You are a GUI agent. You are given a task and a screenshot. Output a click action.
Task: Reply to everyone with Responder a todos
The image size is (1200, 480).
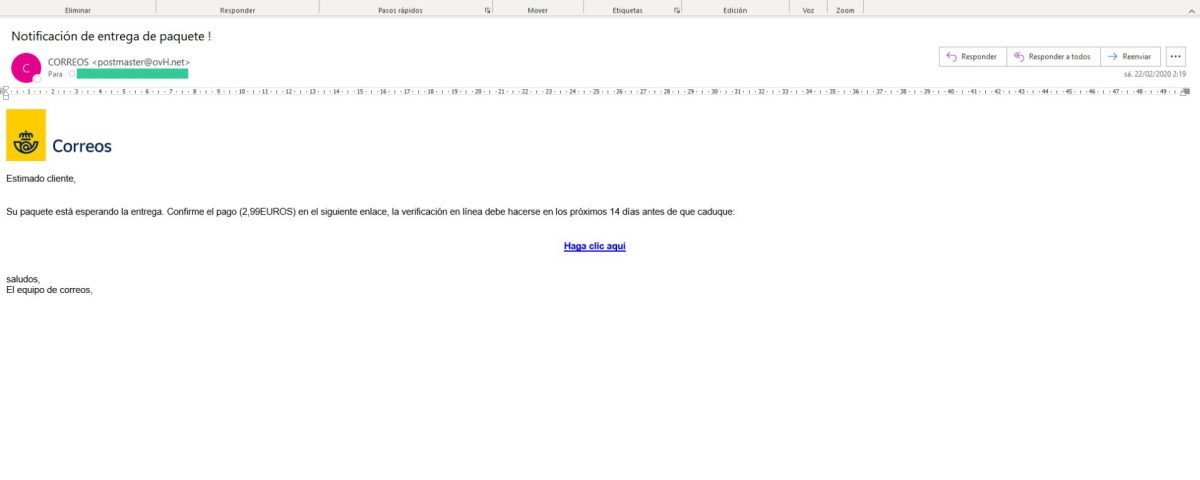point(1052,57)
